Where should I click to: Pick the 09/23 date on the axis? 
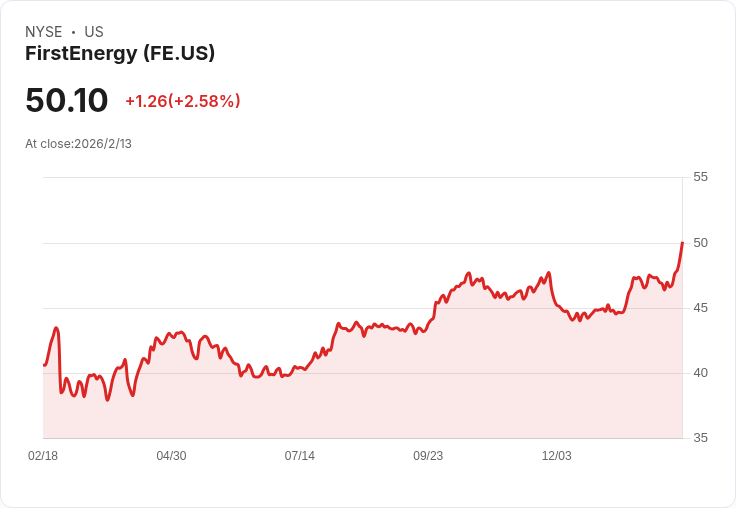pos(428,456)
